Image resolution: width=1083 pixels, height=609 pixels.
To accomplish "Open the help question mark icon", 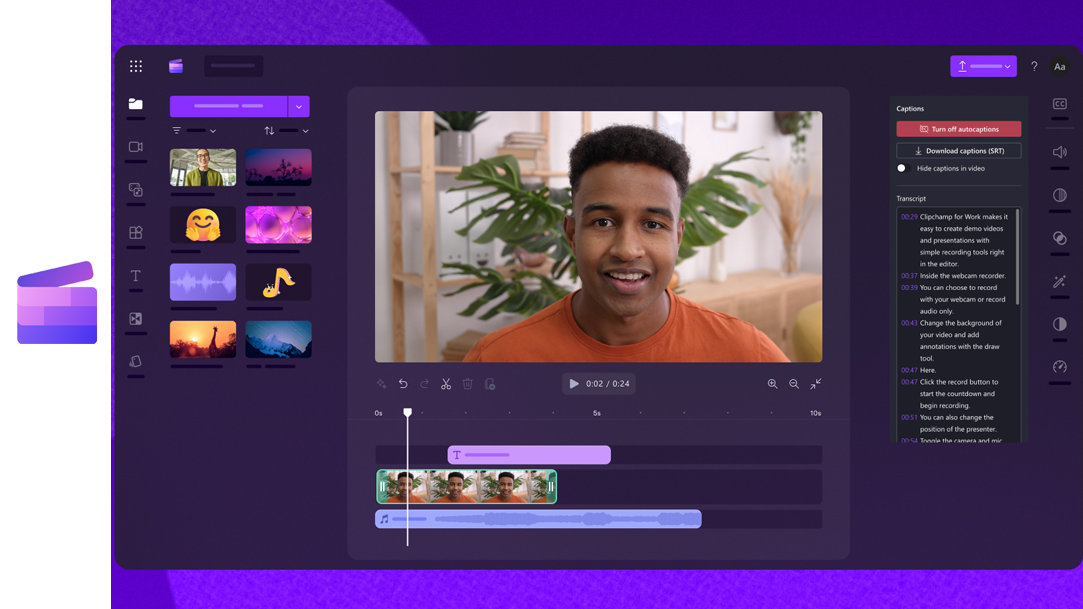I will [1034, 66].
